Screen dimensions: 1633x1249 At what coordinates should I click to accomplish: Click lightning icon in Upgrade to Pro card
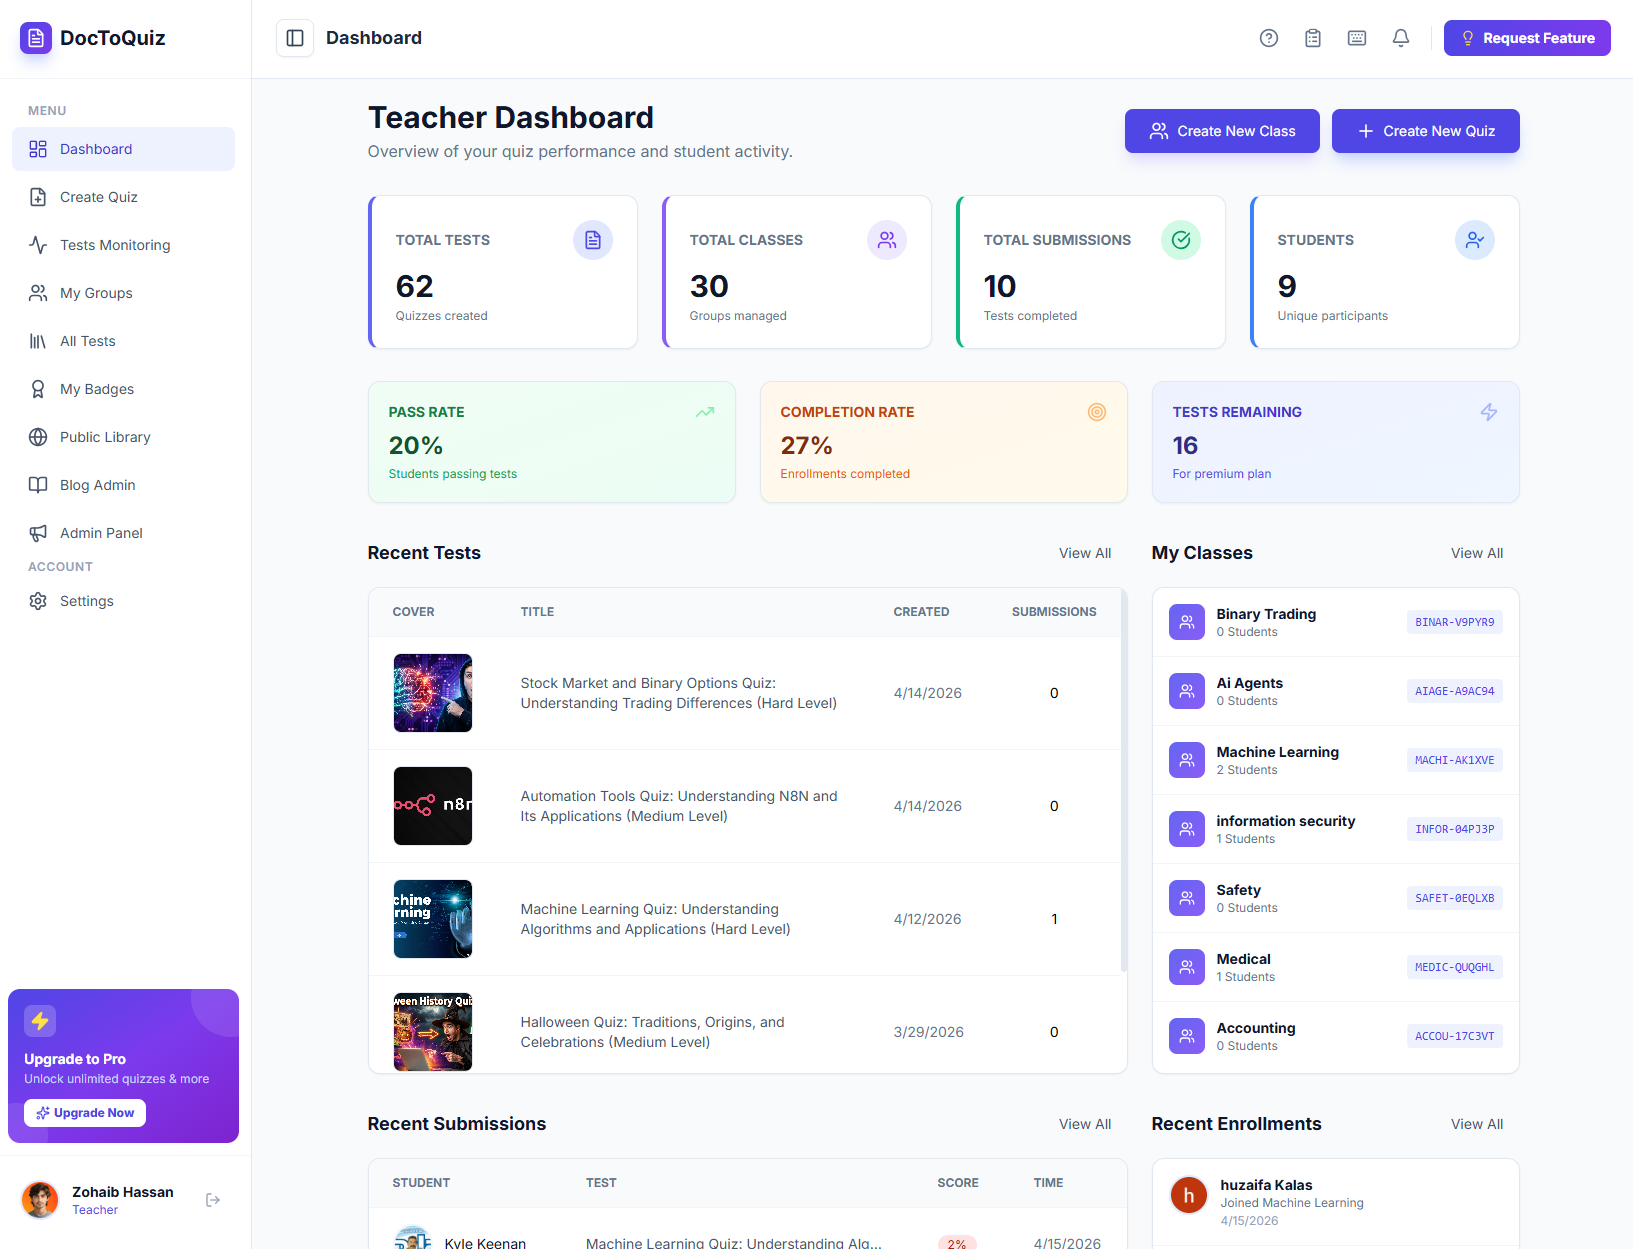pos(40,1021)
